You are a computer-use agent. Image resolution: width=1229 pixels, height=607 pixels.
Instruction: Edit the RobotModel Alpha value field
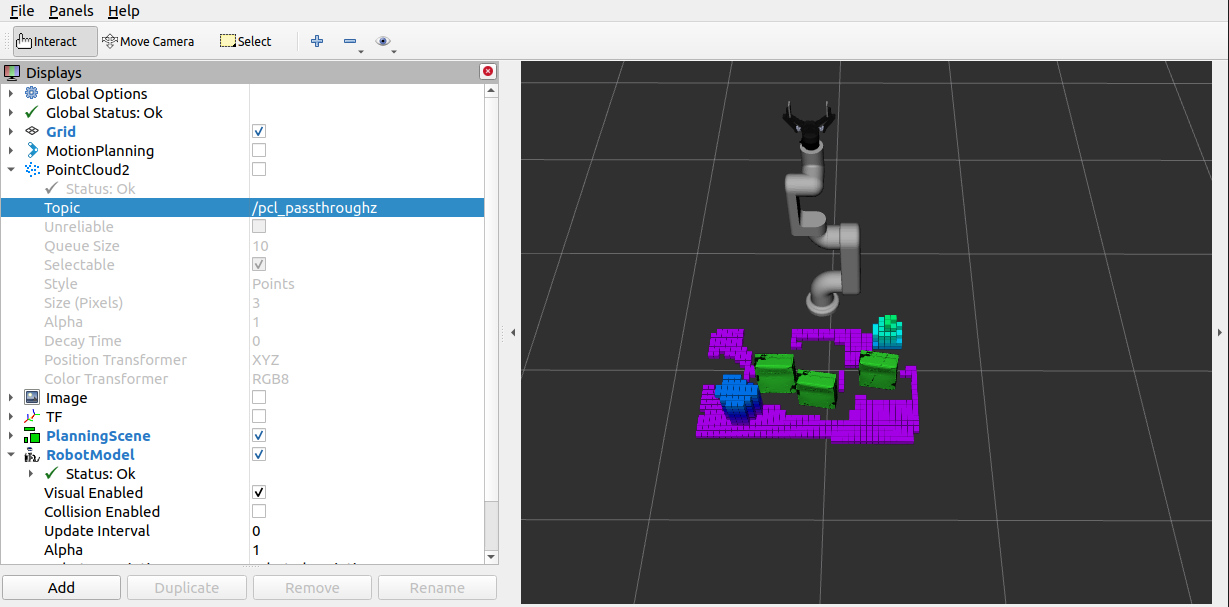pos(366,549)
